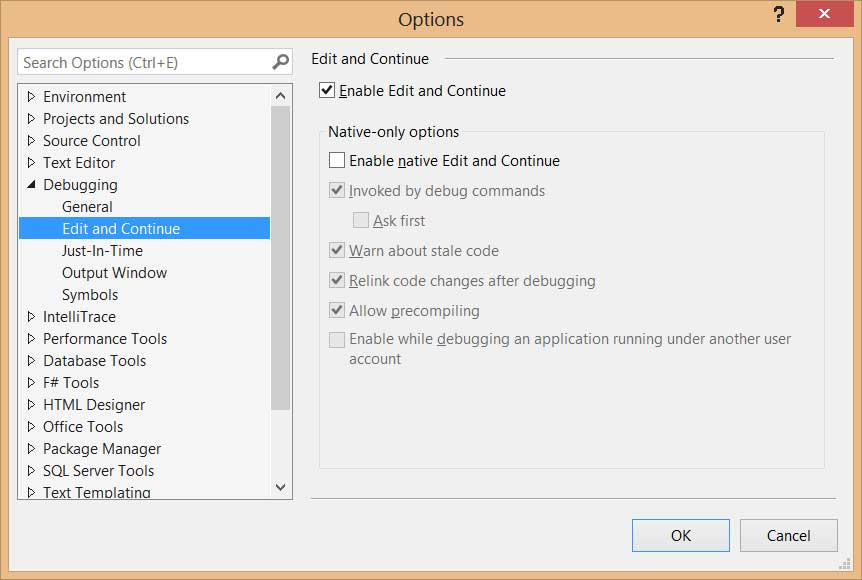The width and height of the screenshot is (862, 580).
Task: Expand the HTML Designer node
Action: [31, 405]
